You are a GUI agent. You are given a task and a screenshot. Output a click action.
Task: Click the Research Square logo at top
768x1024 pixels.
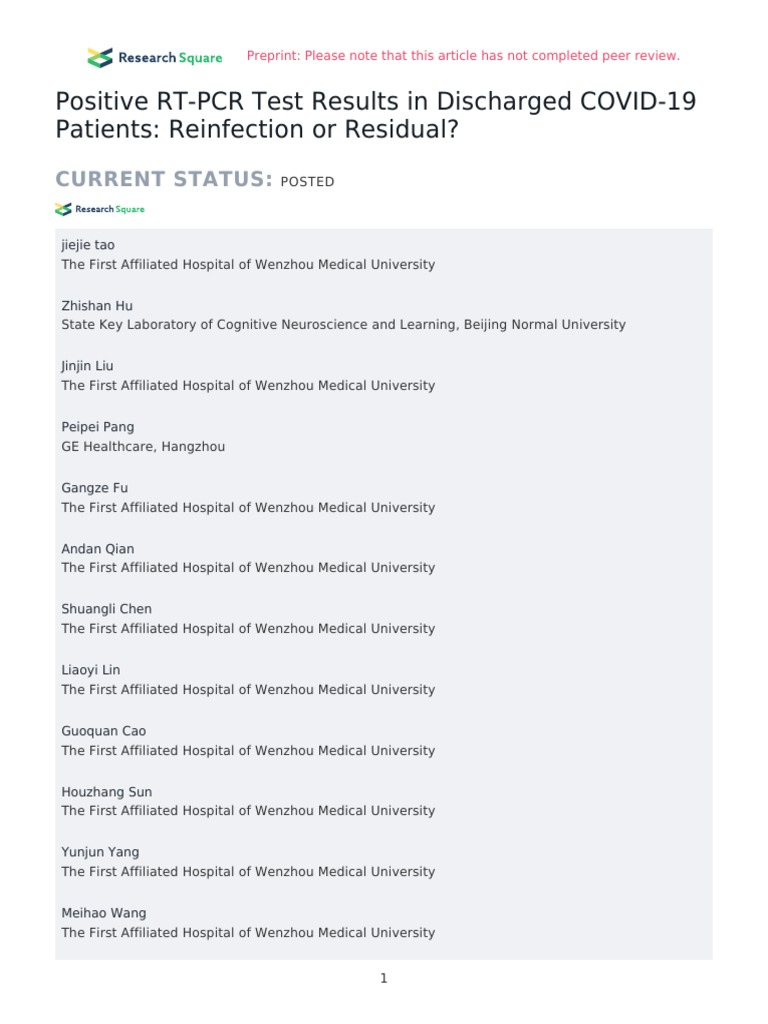click(155, 58)
